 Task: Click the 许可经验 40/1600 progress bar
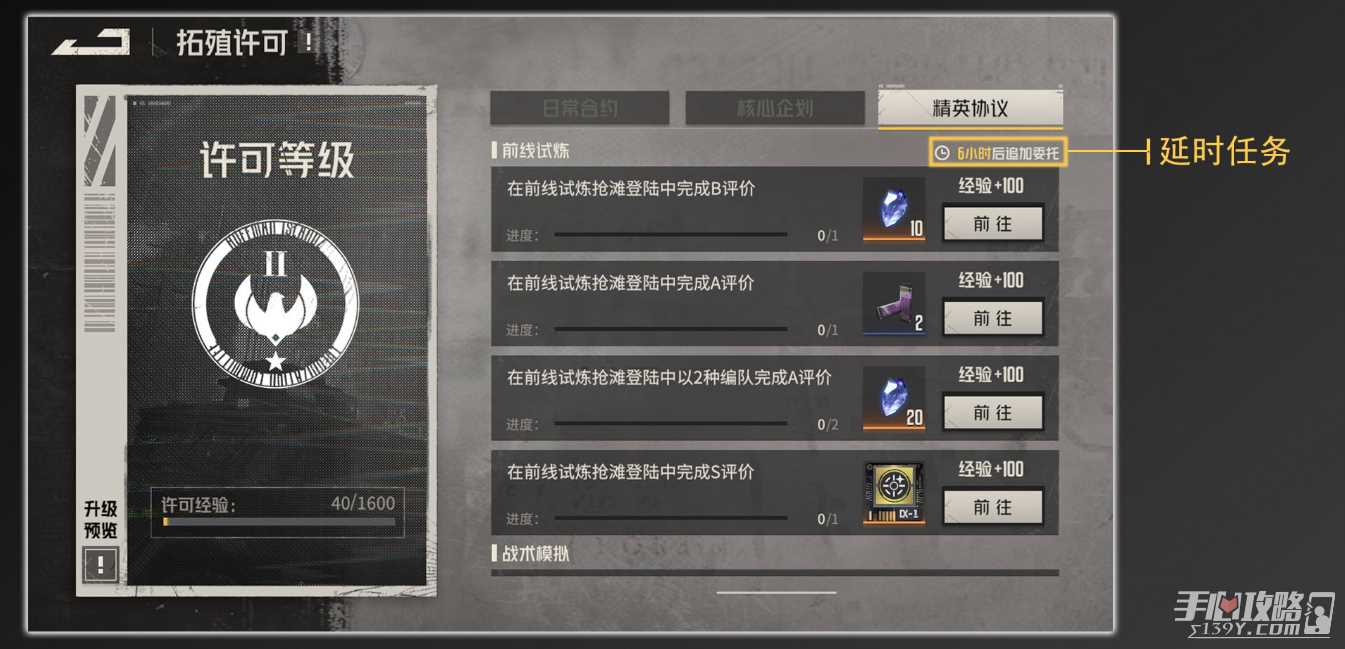pyautogui.click(x=279, y=521)
